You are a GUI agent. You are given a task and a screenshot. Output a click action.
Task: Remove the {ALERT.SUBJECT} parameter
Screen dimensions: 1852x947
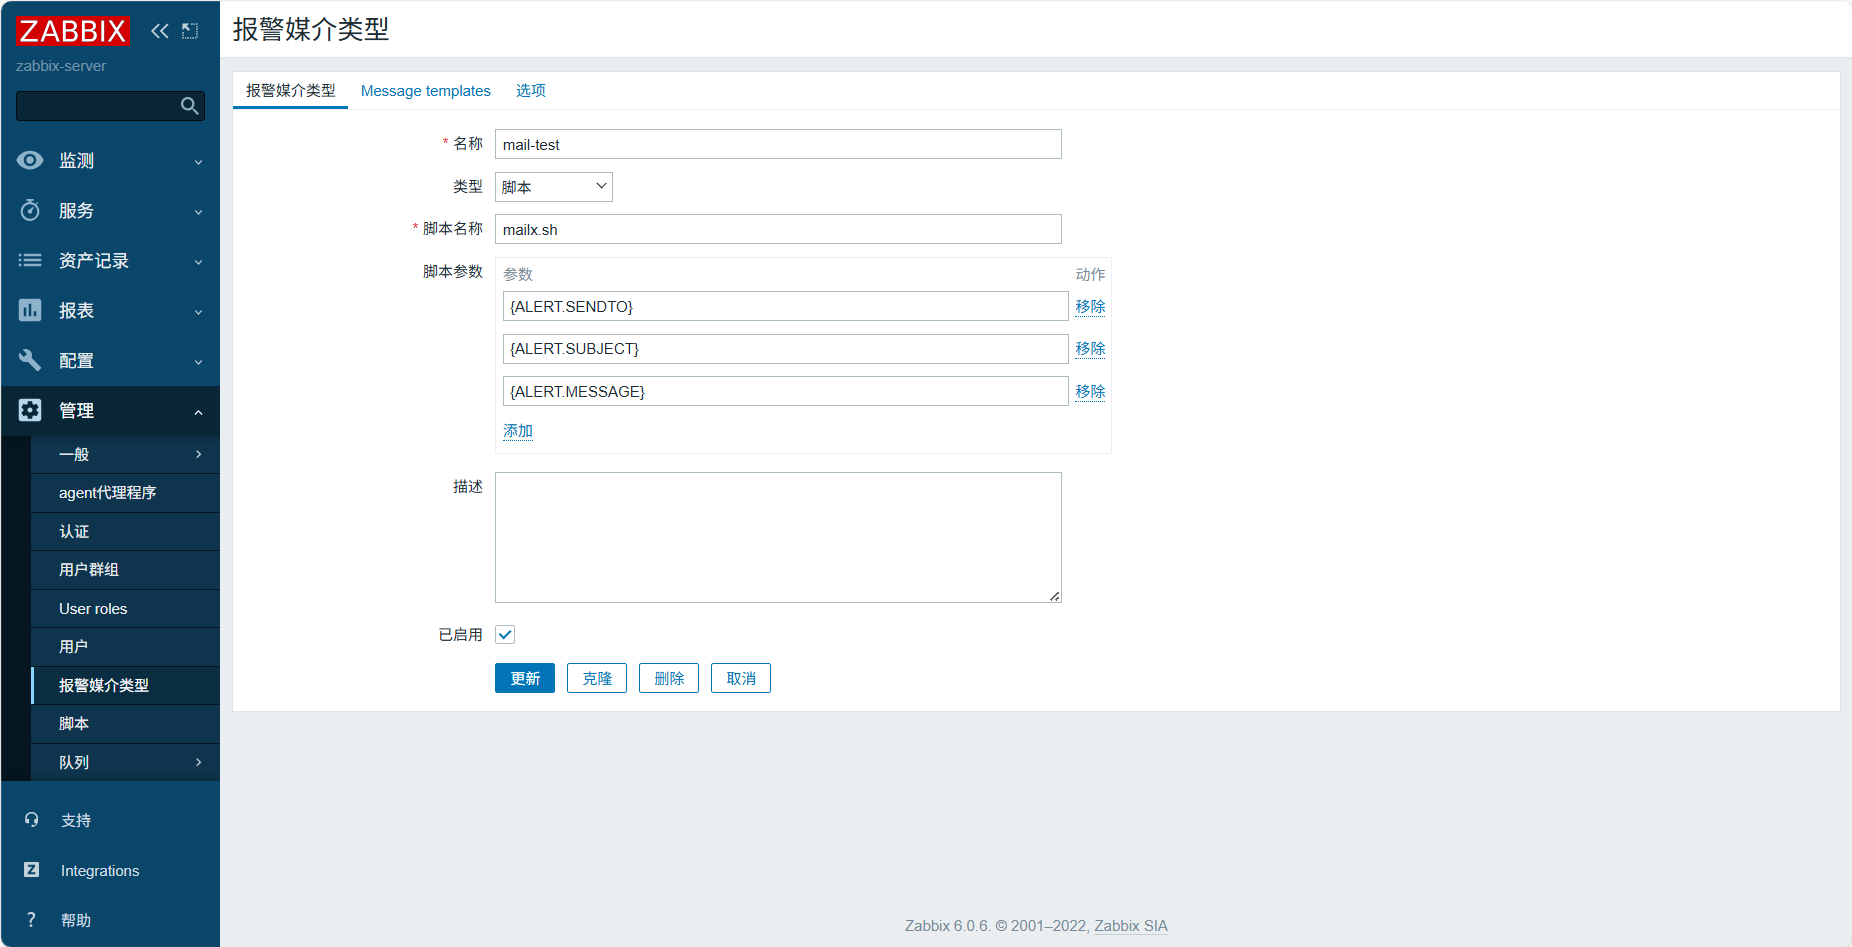point(1090,348)
